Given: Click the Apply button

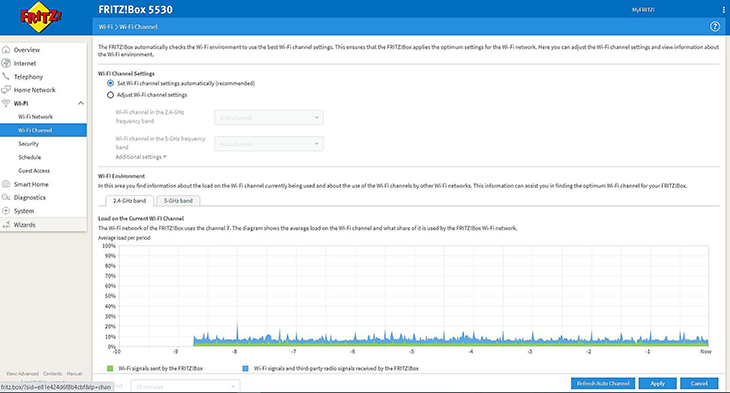Looking at the screenshot, I should coord(657,383).
